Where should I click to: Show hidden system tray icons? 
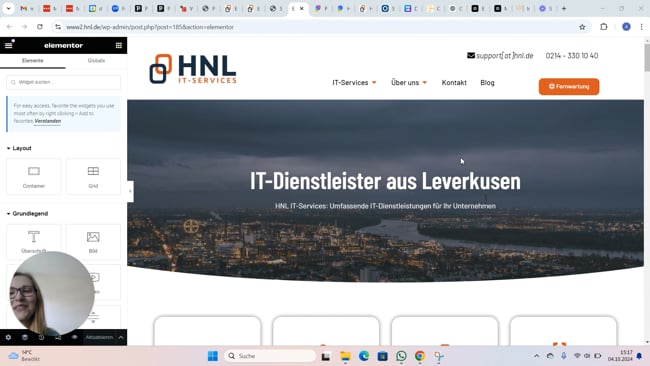[536, 356]
